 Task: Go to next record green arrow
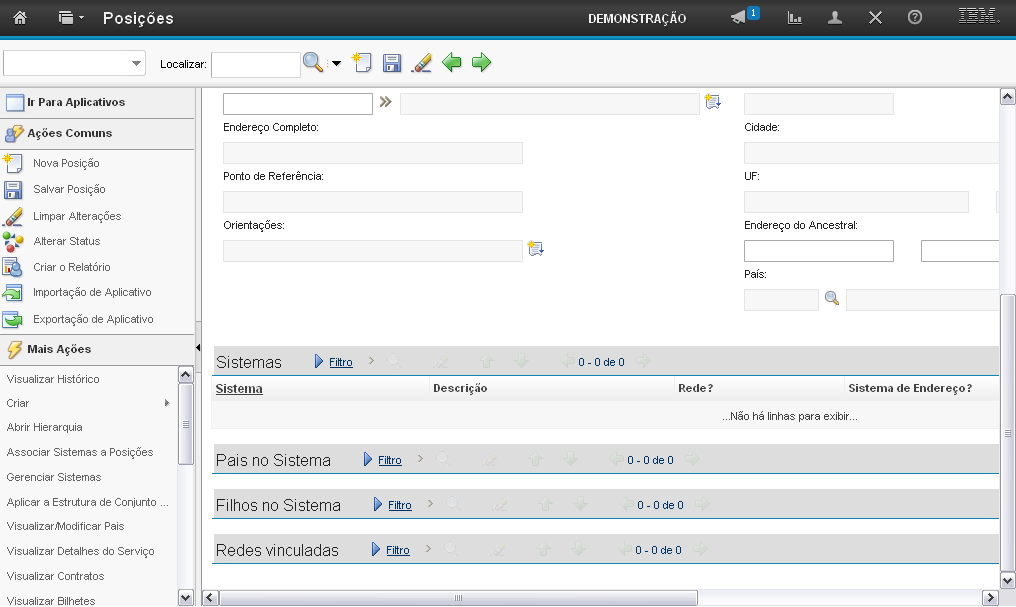[x=482, y=63]
